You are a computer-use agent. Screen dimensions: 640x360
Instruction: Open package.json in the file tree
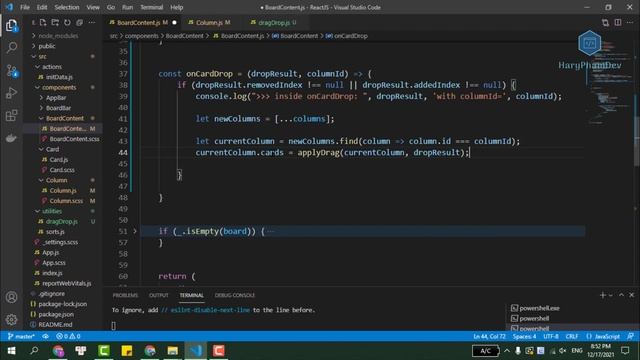coord(56,314)
